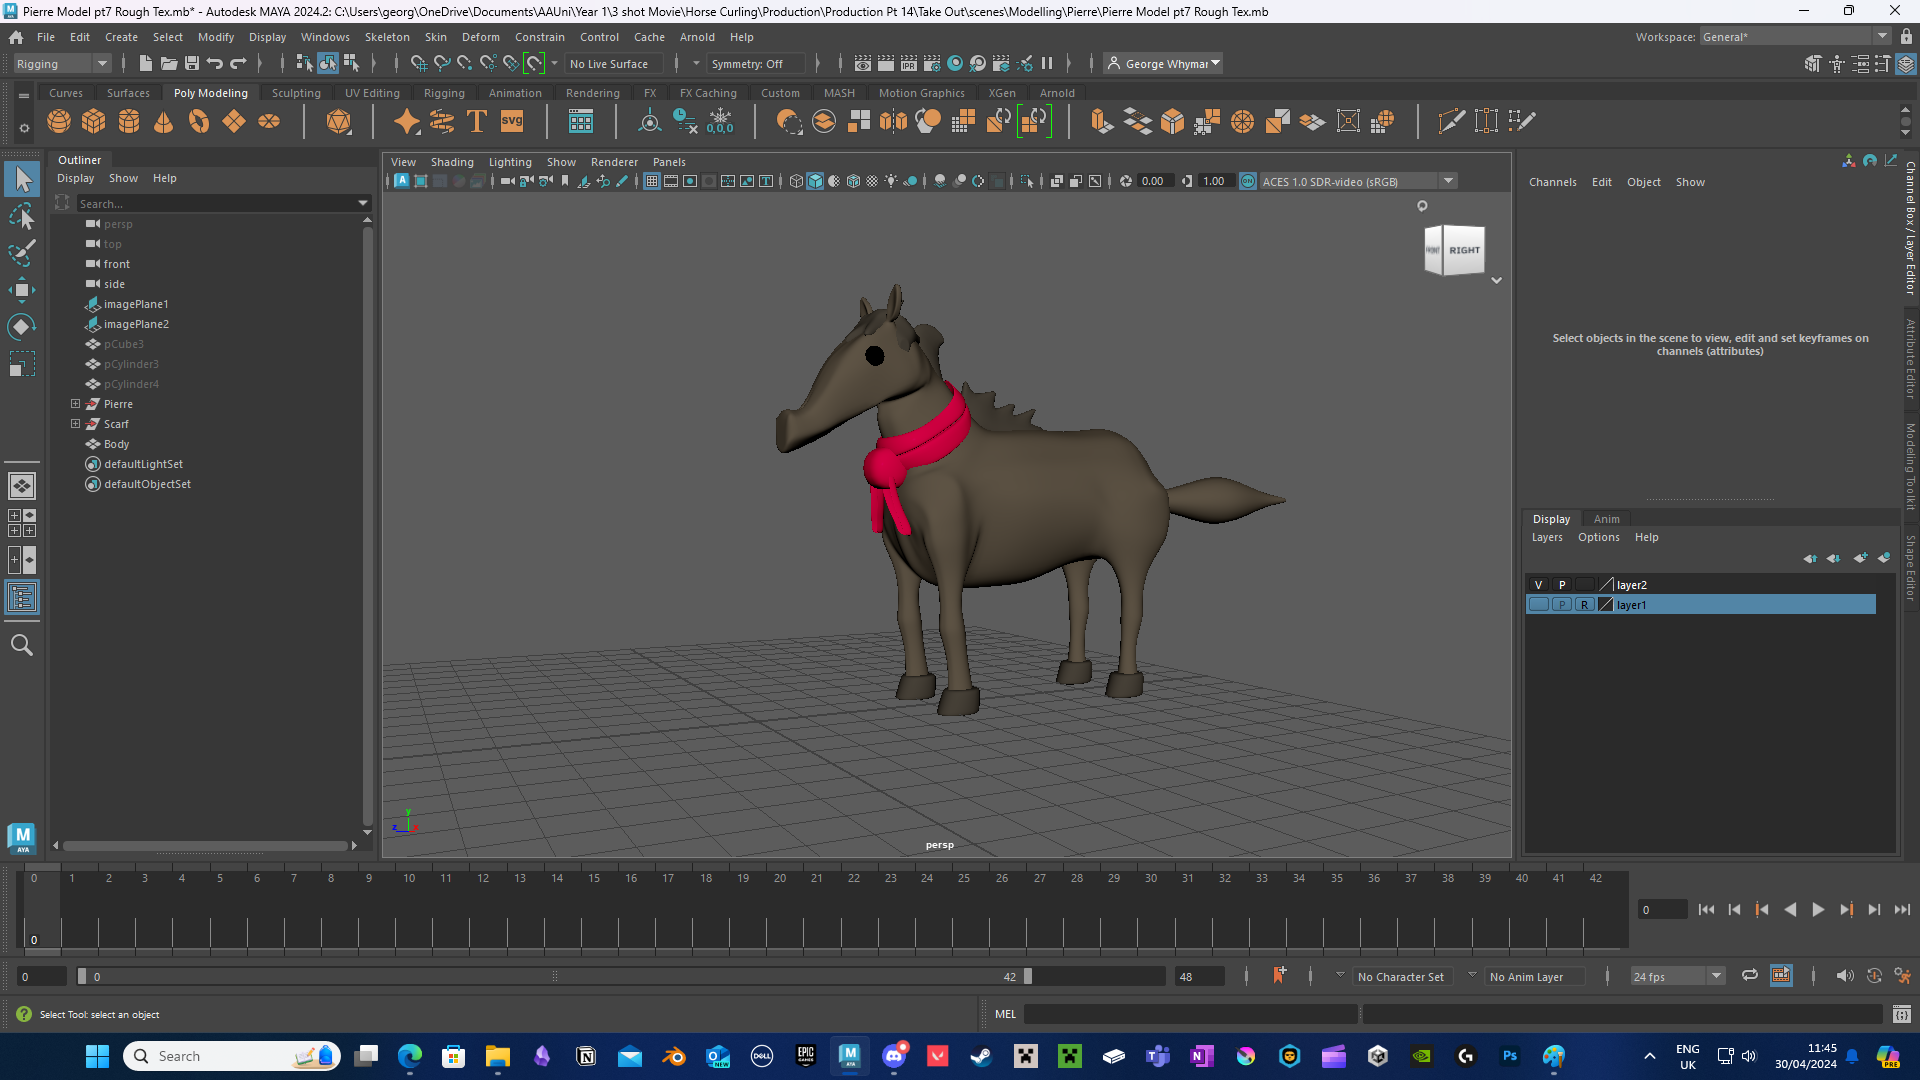Open Outliner search filter dropdown arrow
Image resolution: width=1920 pixels, height=1080 pixels.
click(363, 204)
